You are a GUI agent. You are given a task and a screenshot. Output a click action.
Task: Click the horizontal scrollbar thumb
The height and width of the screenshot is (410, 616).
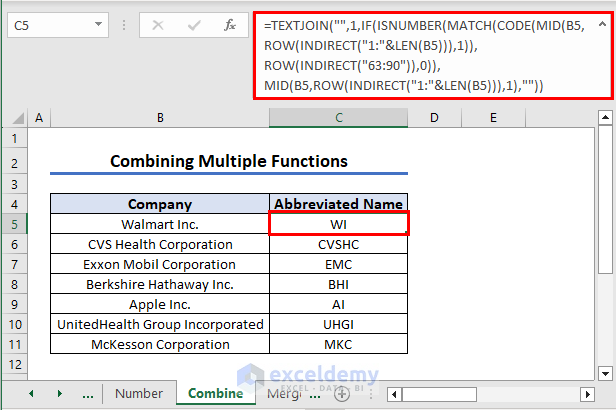(439, 394)
